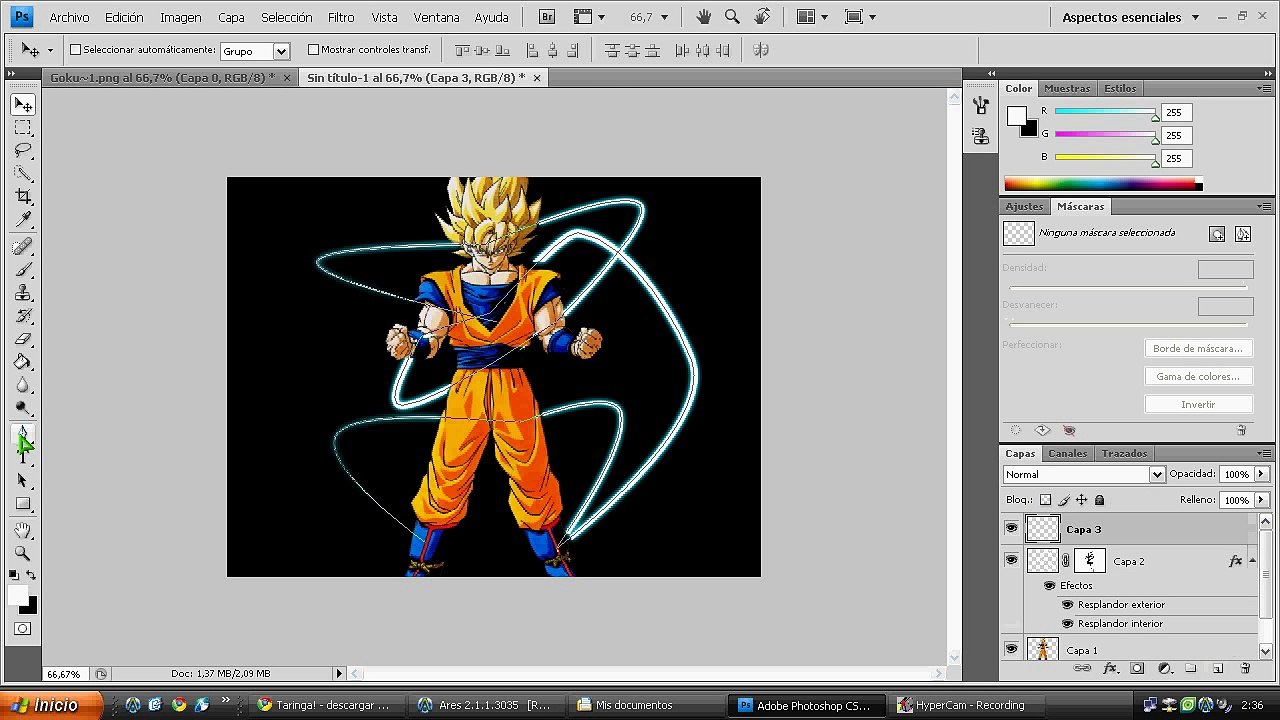The height and width of the screenshot is (720, 1280).
Task: Select the Path Selection arrow tool
Action: [23, 481]
